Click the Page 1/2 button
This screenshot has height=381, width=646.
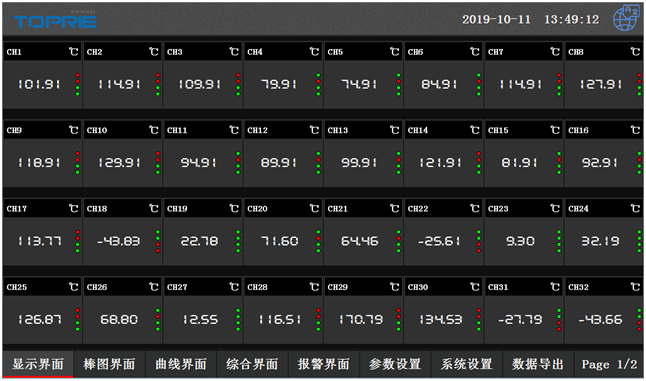click(609, 364)
